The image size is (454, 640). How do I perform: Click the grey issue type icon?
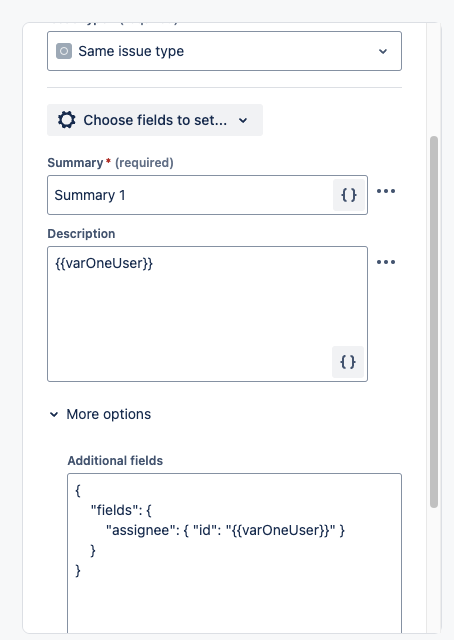pos(64,51)
